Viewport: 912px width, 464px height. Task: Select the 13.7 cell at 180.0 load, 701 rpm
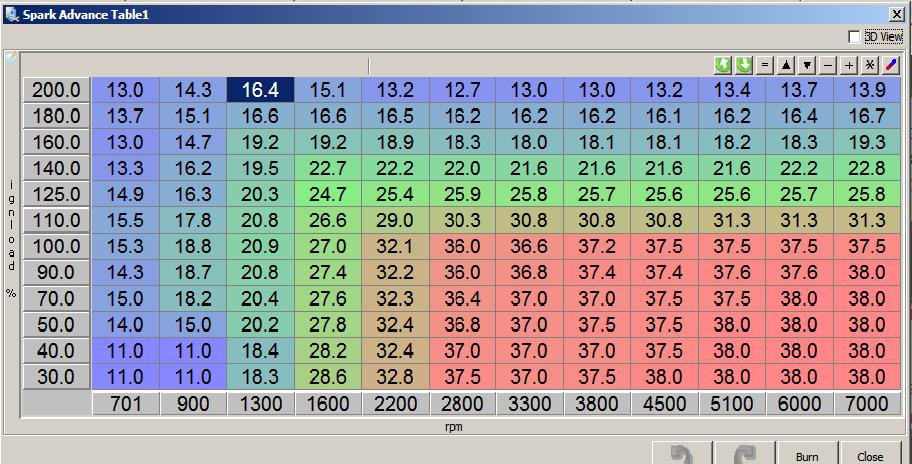(x=125, y=116)
